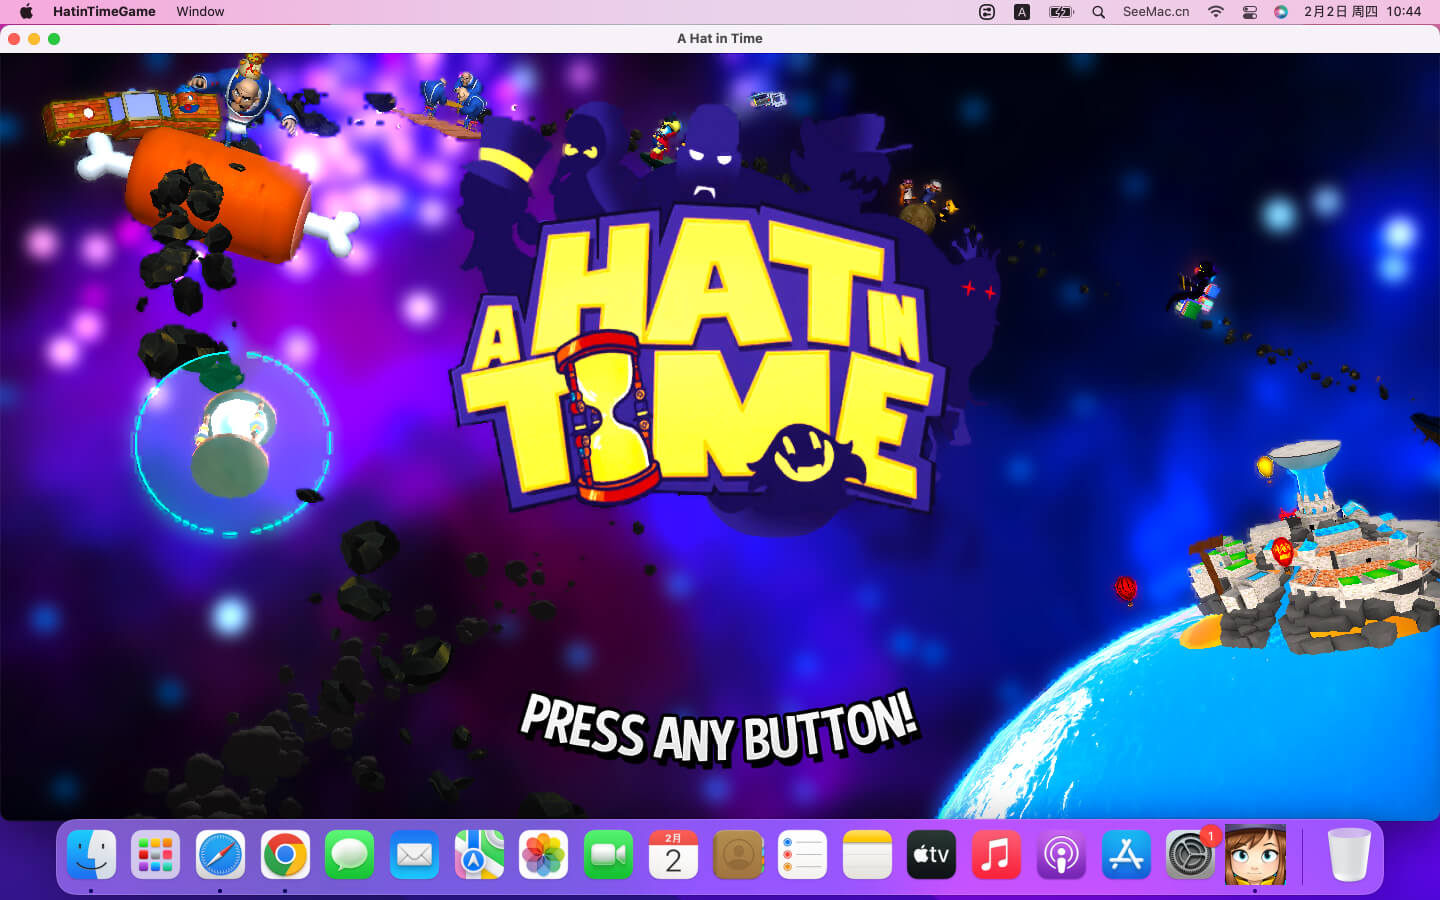Screen dimensions: 1440x900
Task: Open the Apple menu
Action: tap(27, 12)
